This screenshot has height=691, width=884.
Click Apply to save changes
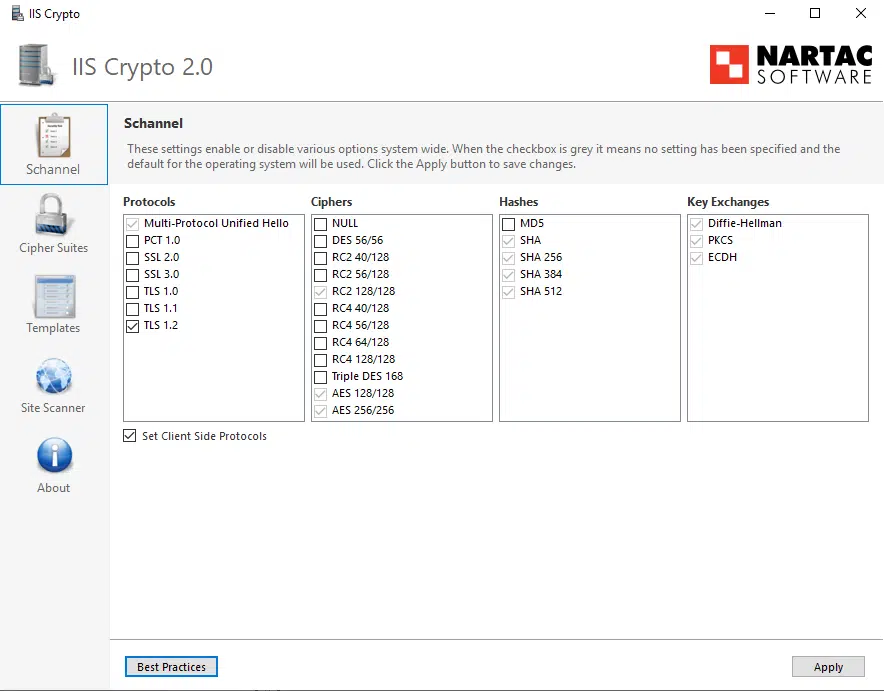(x=828, y=667)
